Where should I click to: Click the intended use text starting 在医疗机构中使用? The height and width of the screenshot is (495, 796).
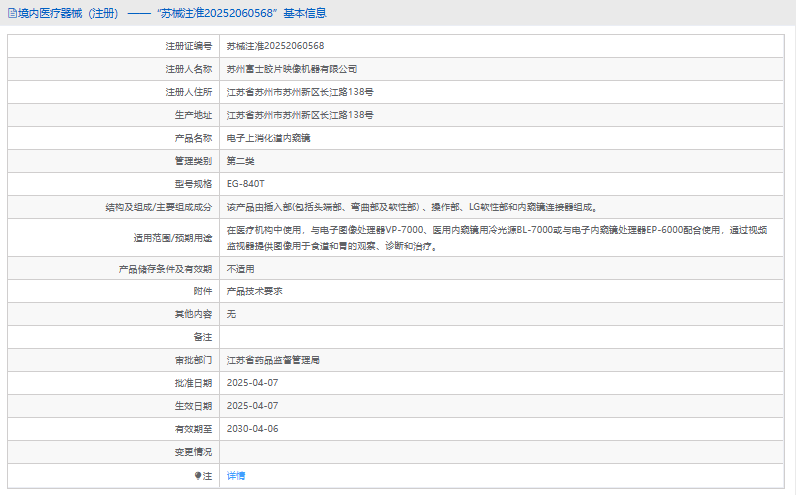[496, 238]
